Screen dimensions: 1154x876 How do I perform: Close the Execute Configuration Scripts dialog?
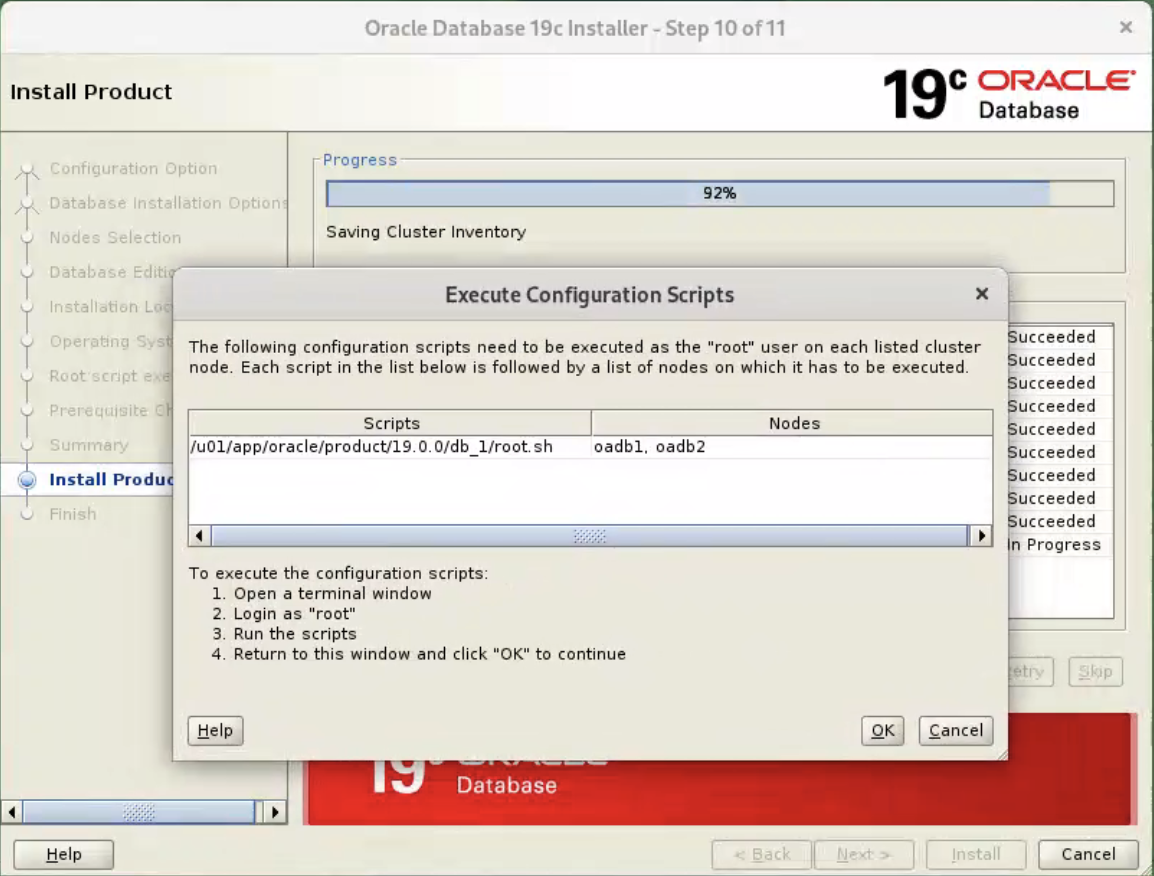pos(982,294)
